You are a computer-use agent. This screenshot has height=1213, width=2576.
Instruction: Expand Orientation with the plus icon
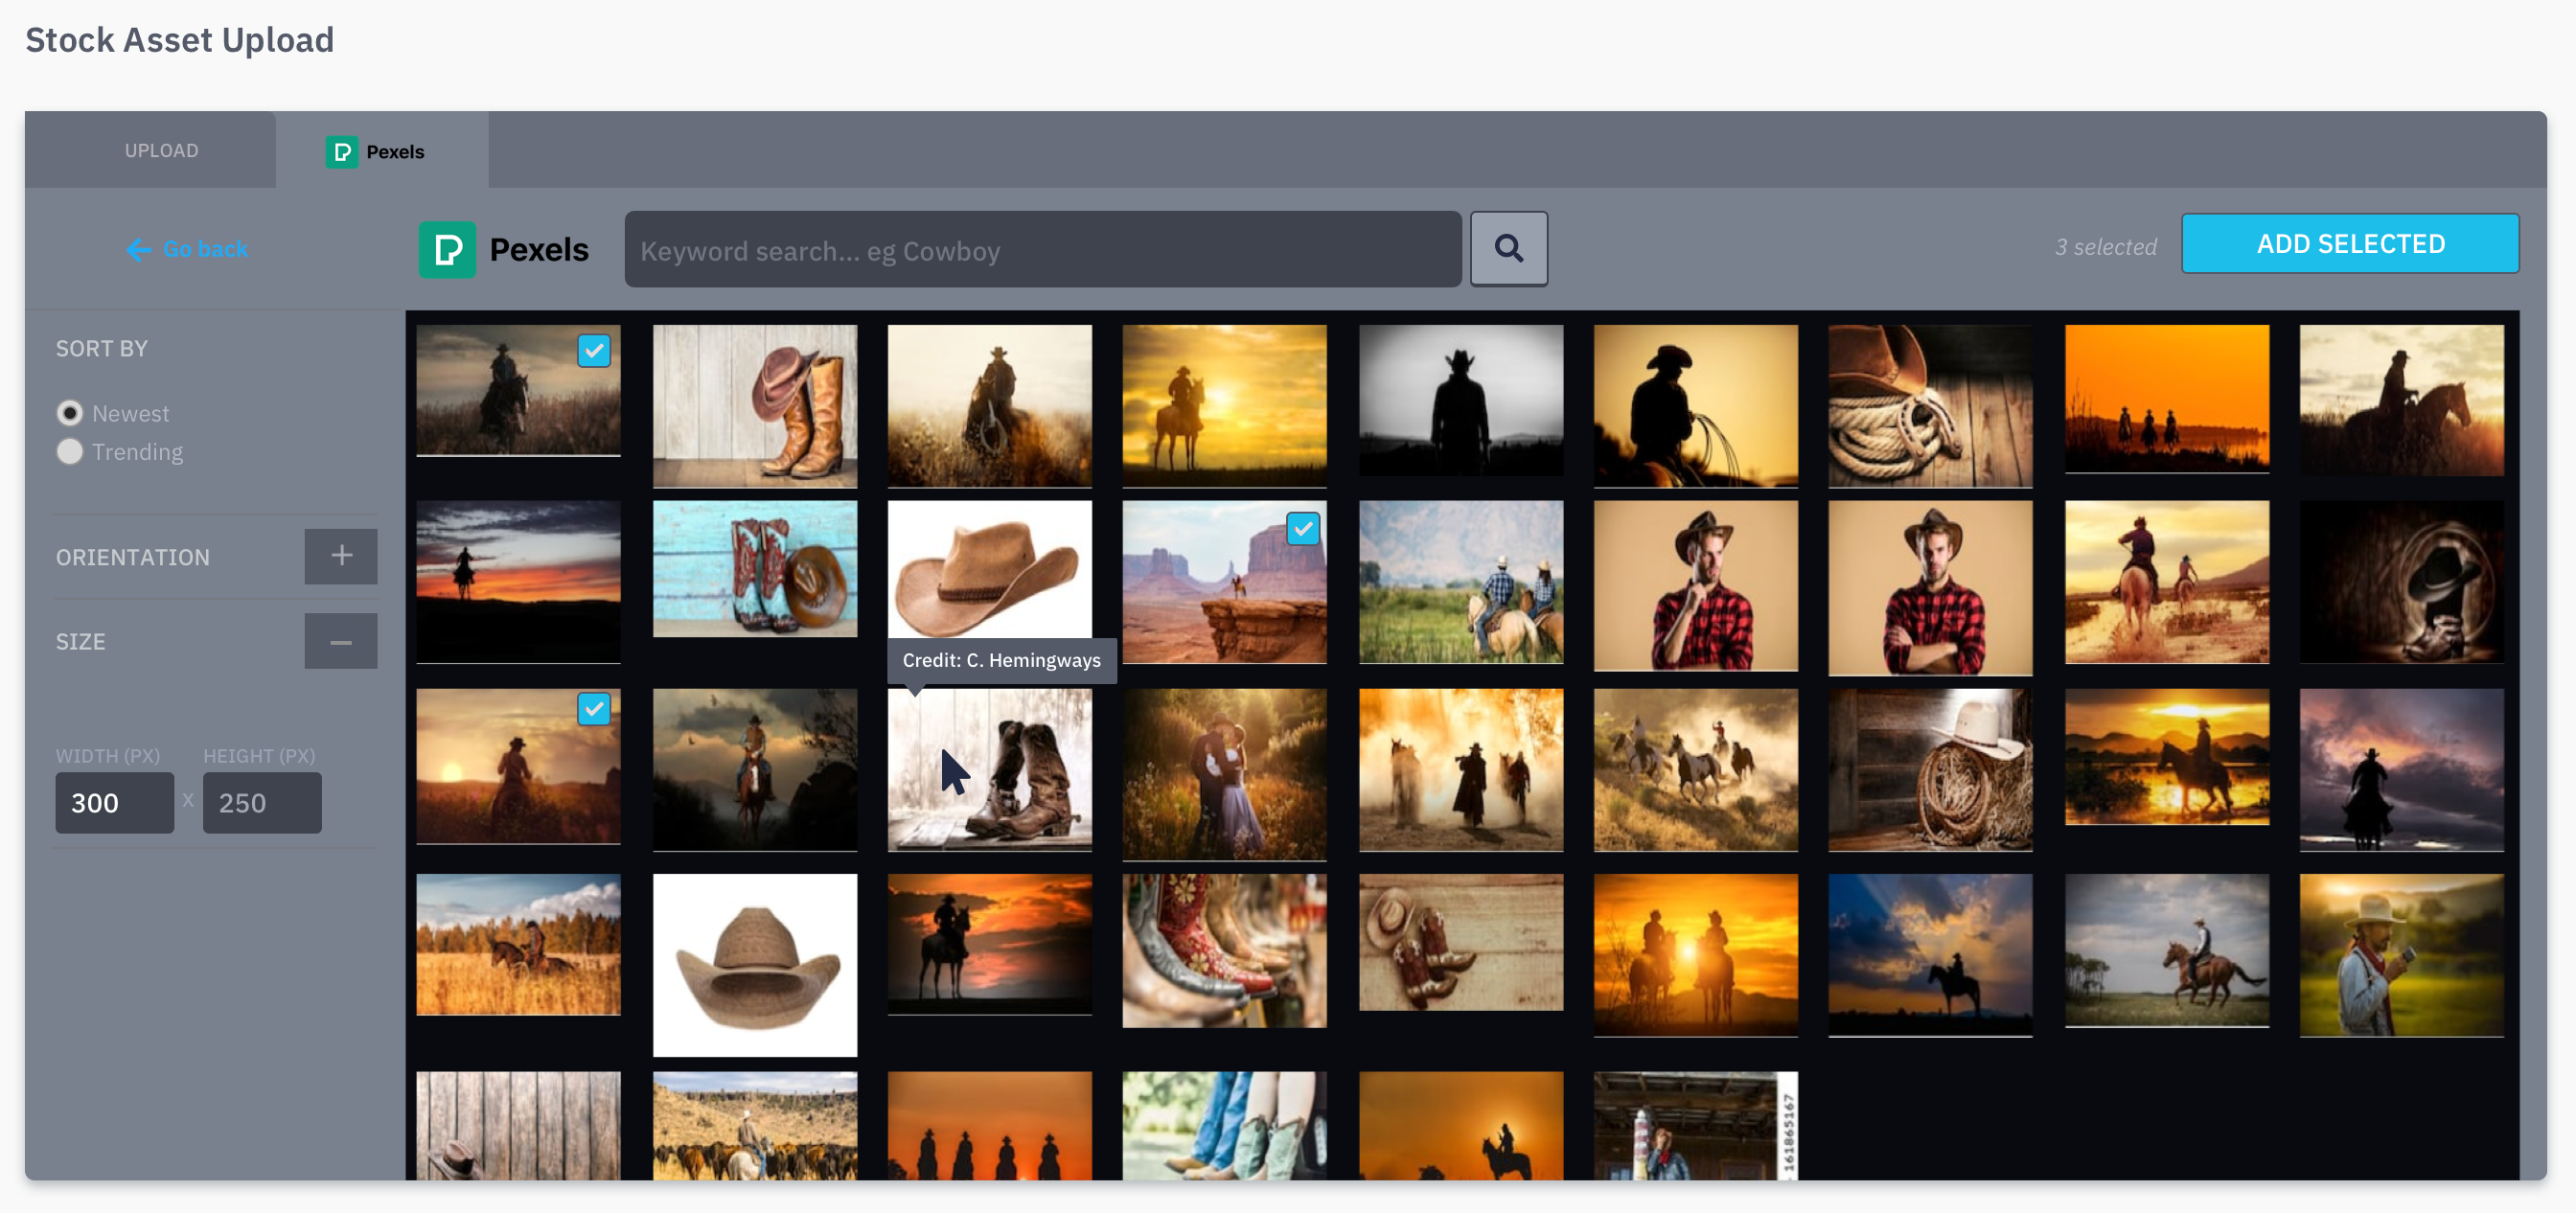tap(341, 556)
